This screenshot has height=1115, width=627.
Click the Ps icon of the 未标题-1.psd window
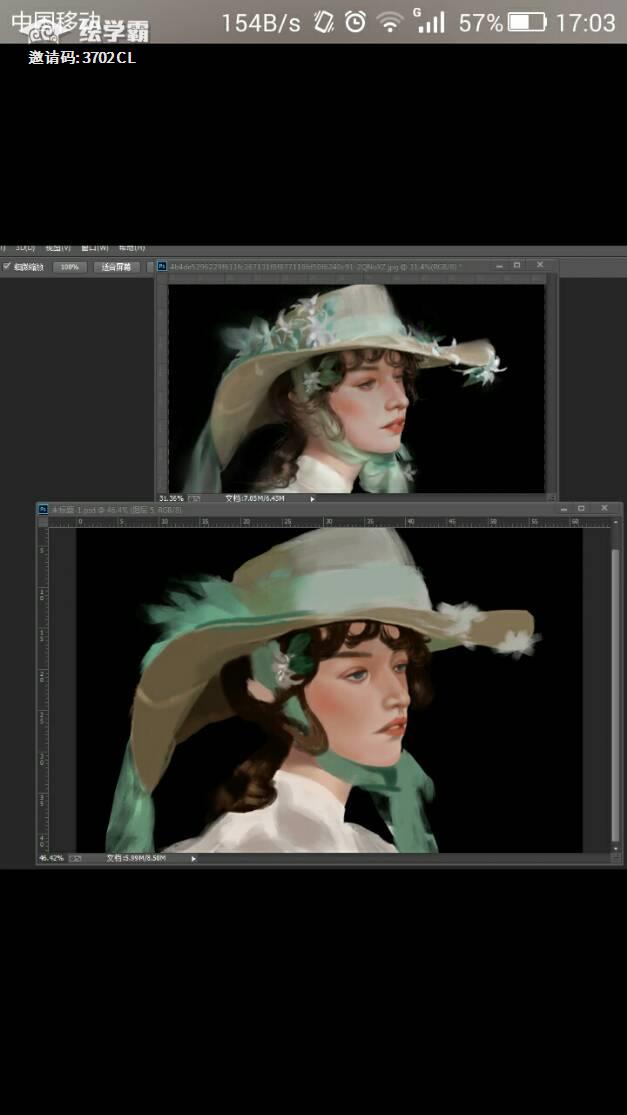pyautogui.click(x=43, y=509)
